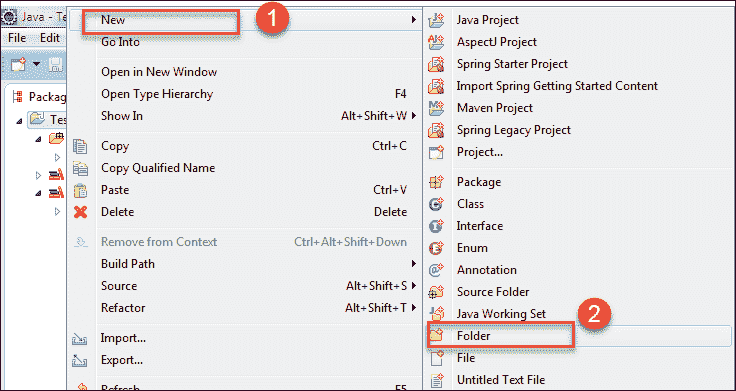Choose Maven Project entry
This screenshot has height=391, width=736.
(x=495, y=108)
